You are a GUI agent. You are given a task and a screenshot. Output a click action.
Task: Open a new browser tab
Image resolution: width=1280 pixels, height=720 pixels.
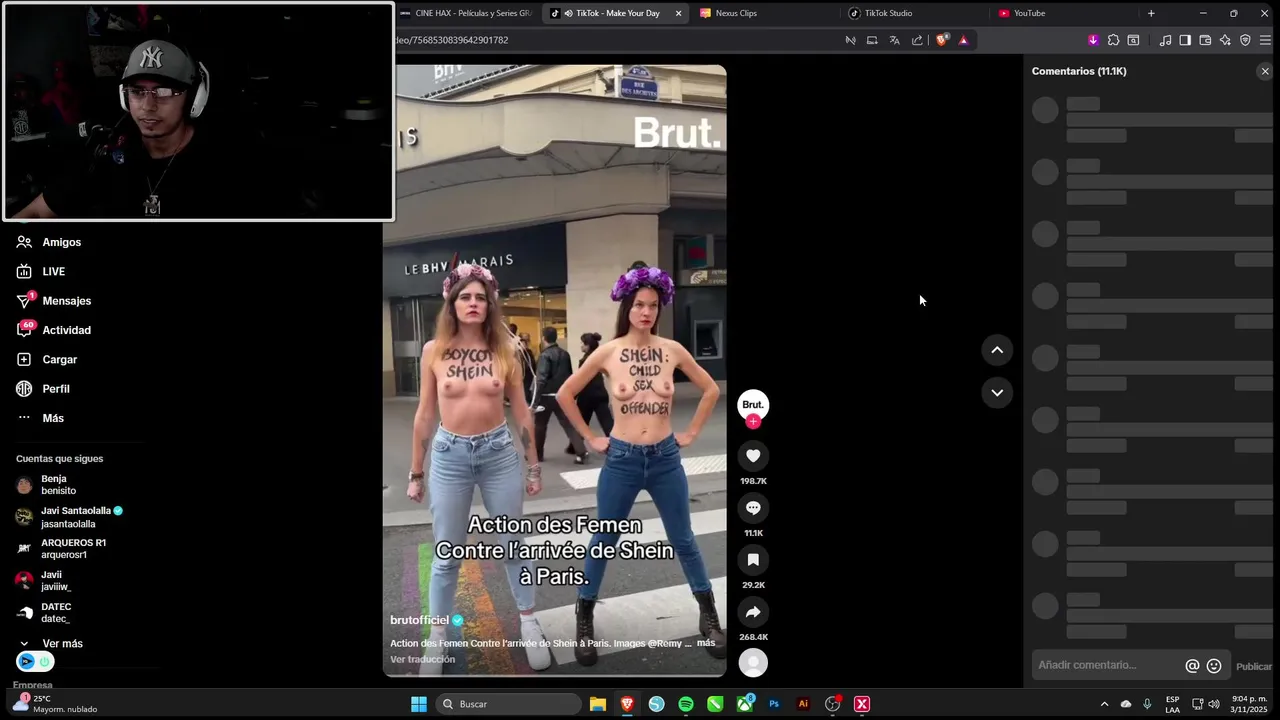click(x=1151, y=13)
